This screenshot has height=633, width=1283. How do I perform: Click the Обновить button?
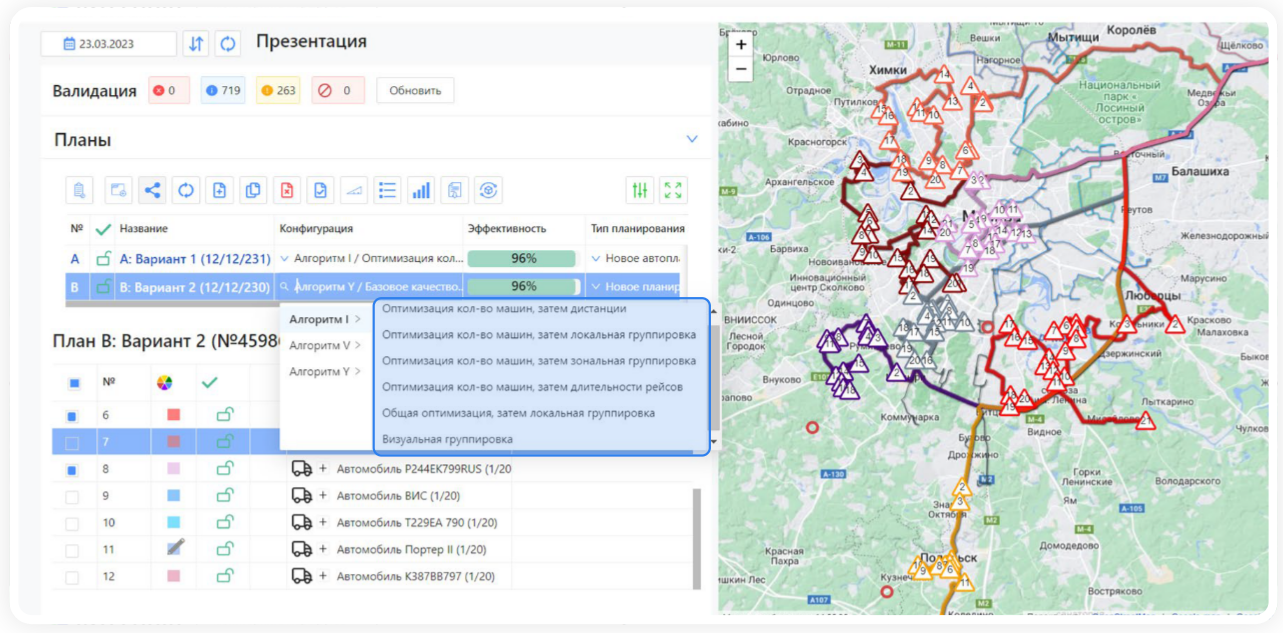(x=415, y=90)
